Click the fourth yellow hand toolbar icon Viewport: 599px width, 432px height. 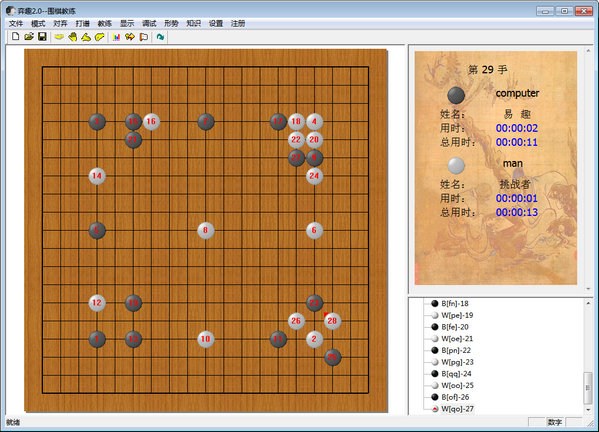(x=100, y=37)
